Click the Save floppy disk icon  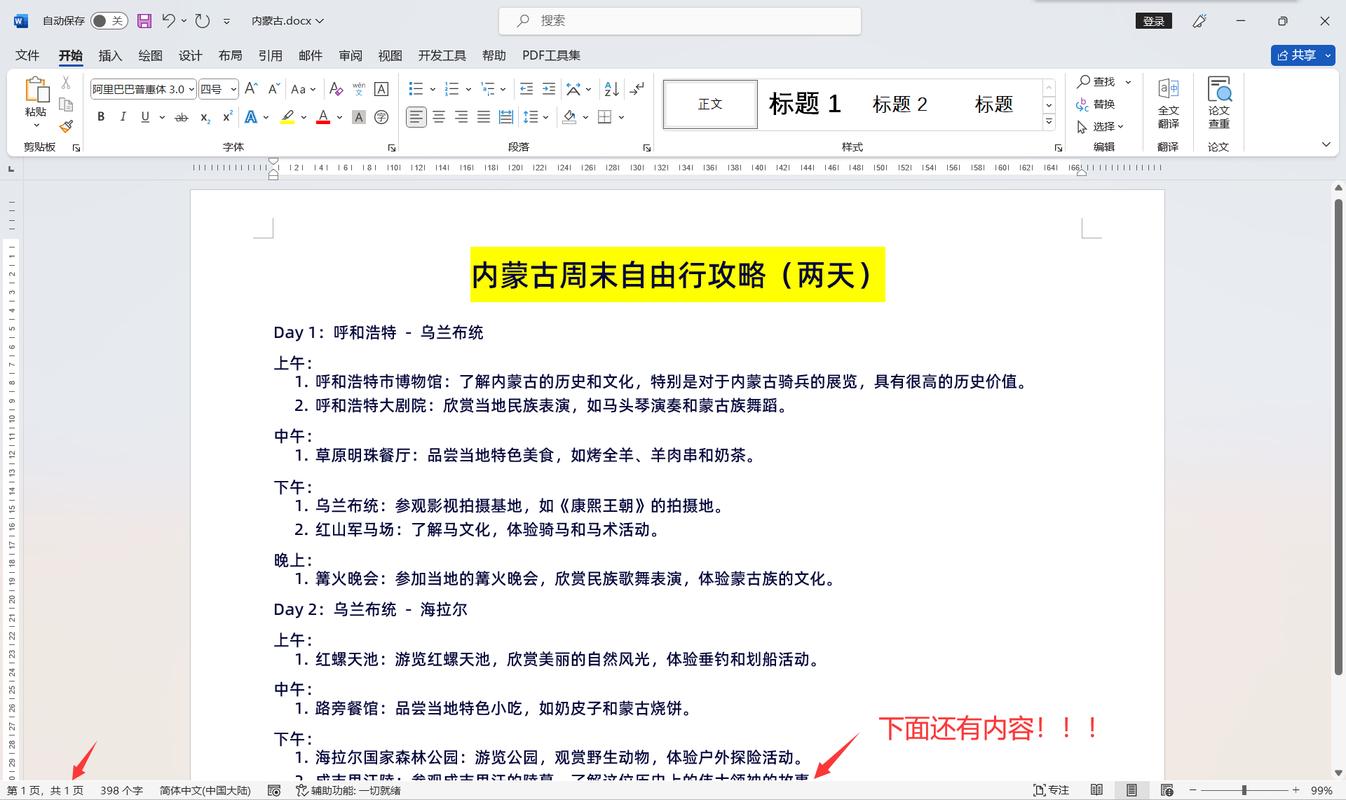(x=144, y=20)
